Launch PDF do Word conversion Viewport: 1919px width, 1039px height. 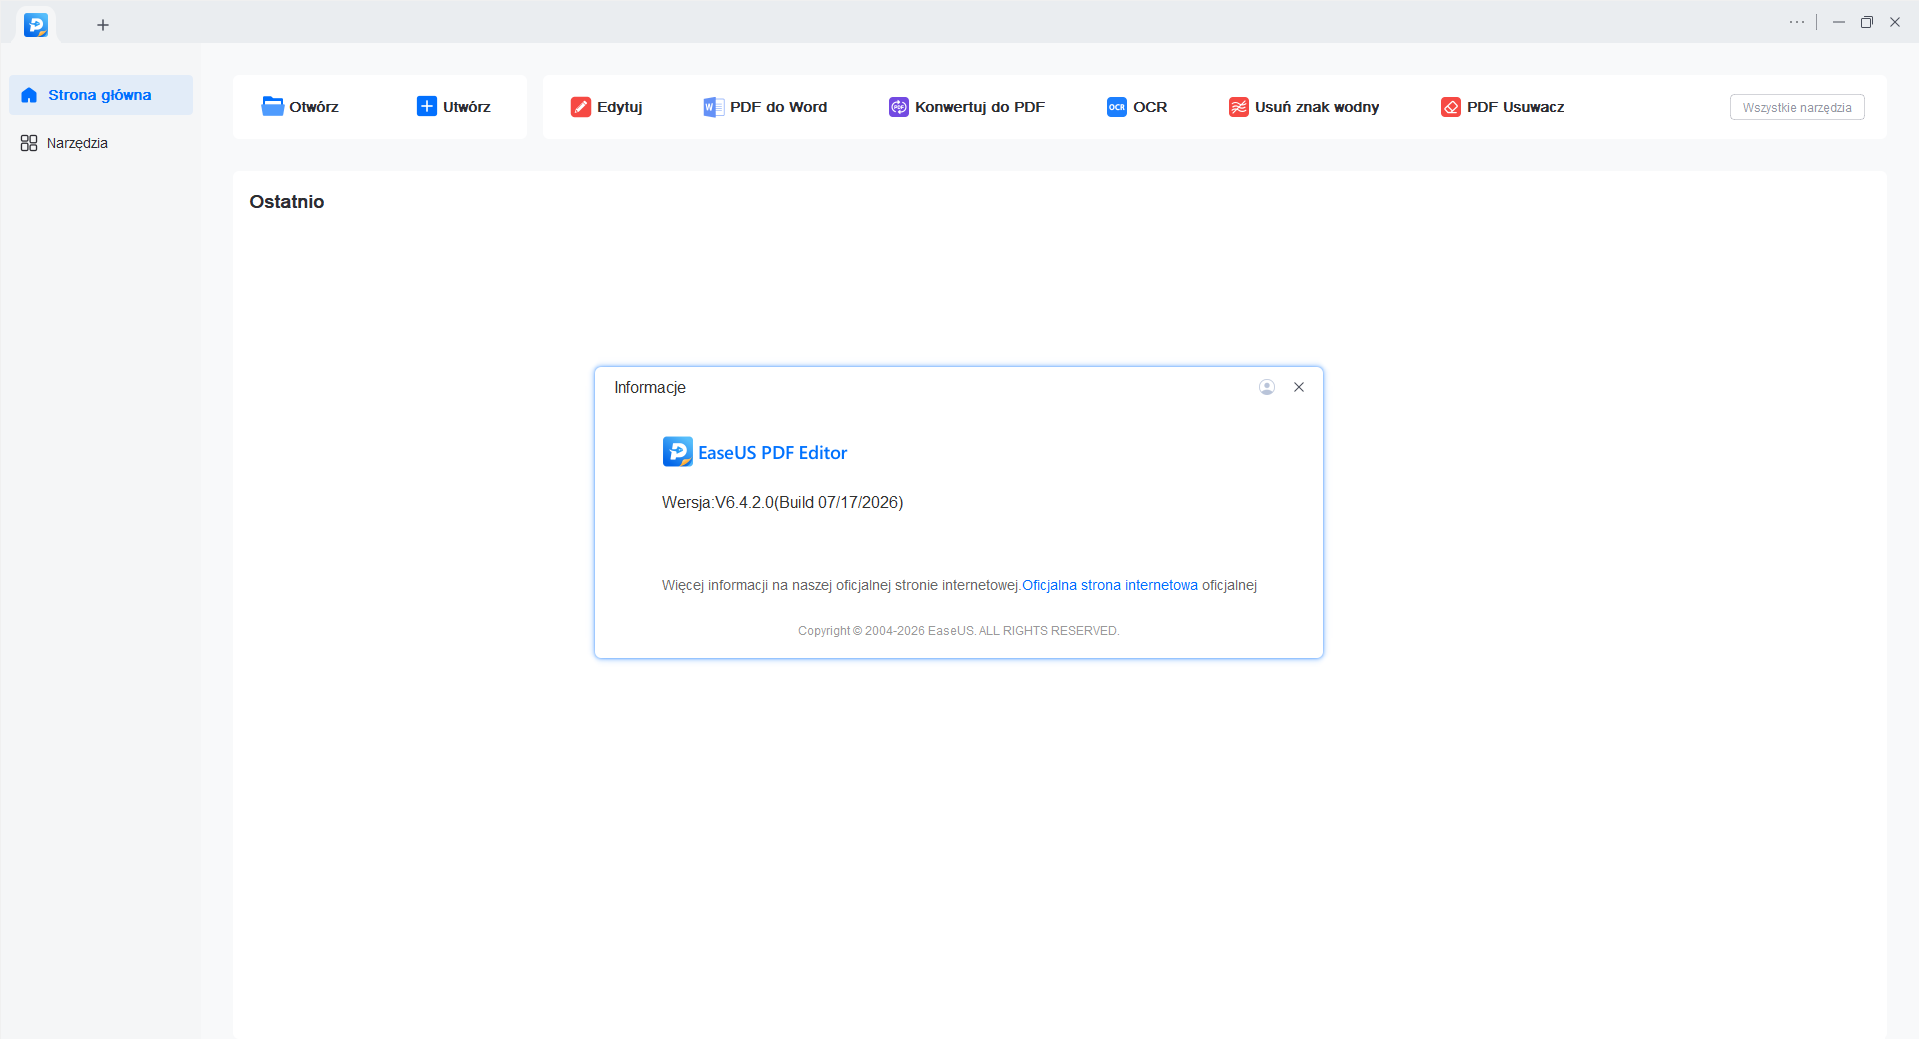(765, 107)
